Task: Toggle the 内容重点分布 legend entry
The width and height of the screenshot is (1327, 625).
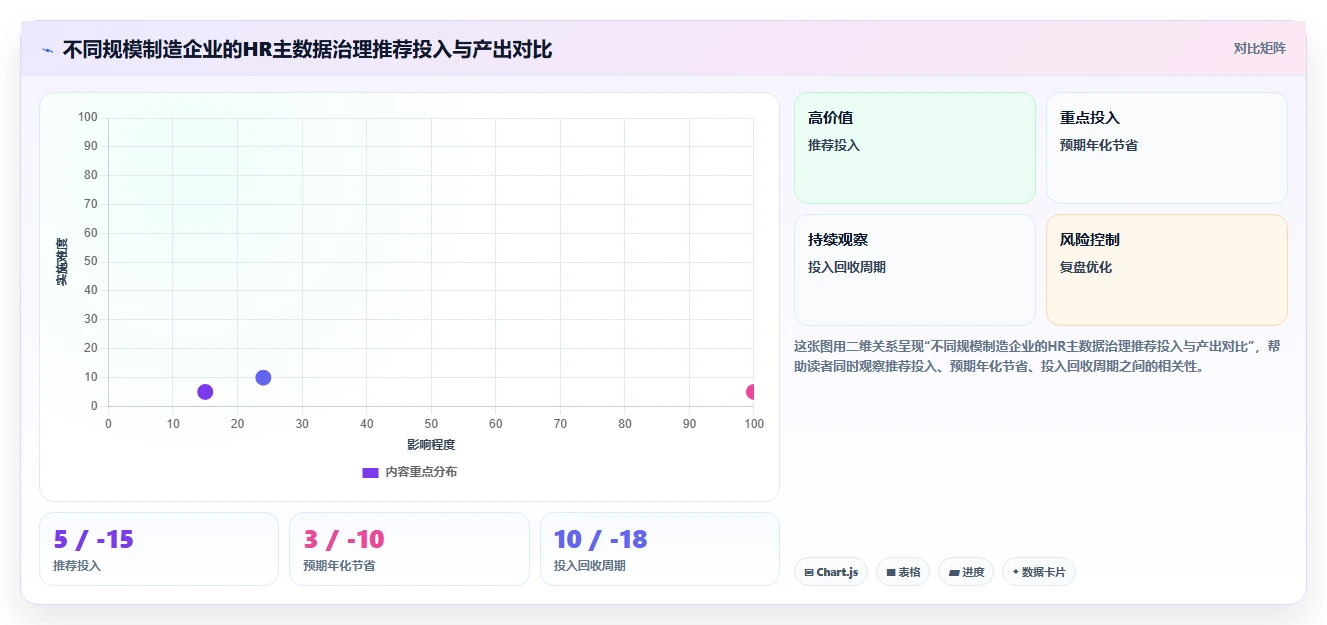Action: click(x=409, y=472)
